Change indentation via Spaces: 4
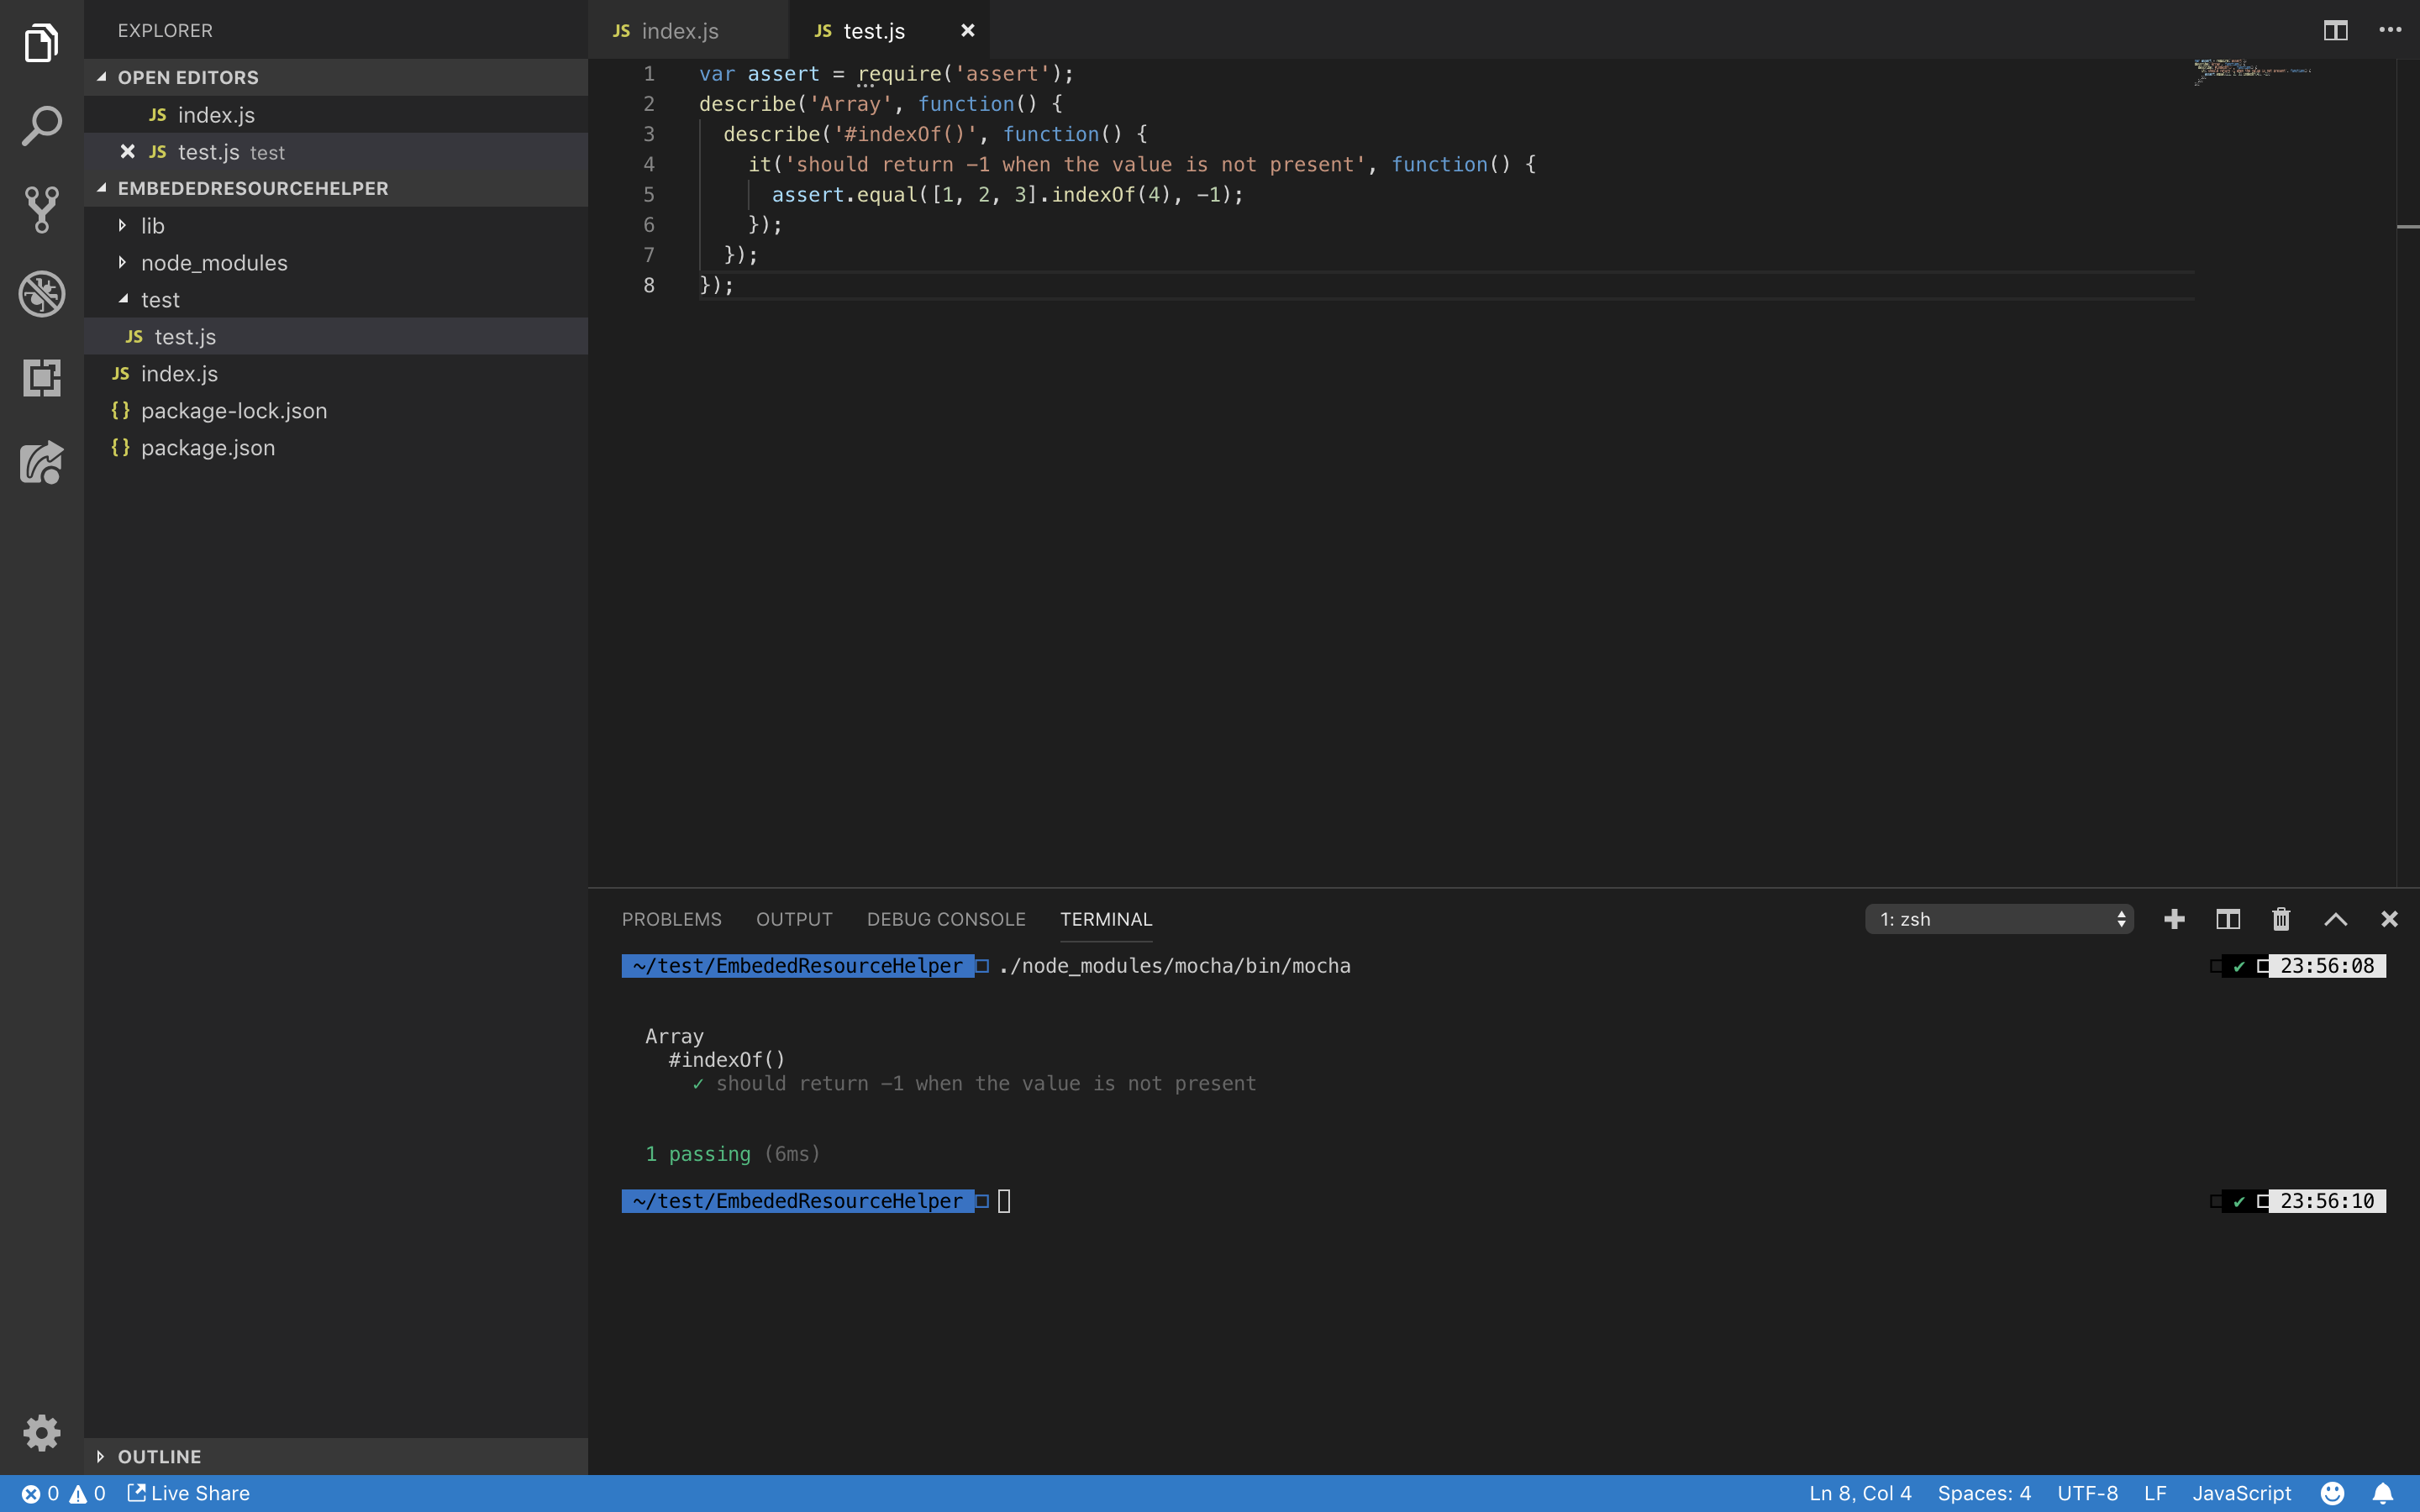 click(1984, 1493)
